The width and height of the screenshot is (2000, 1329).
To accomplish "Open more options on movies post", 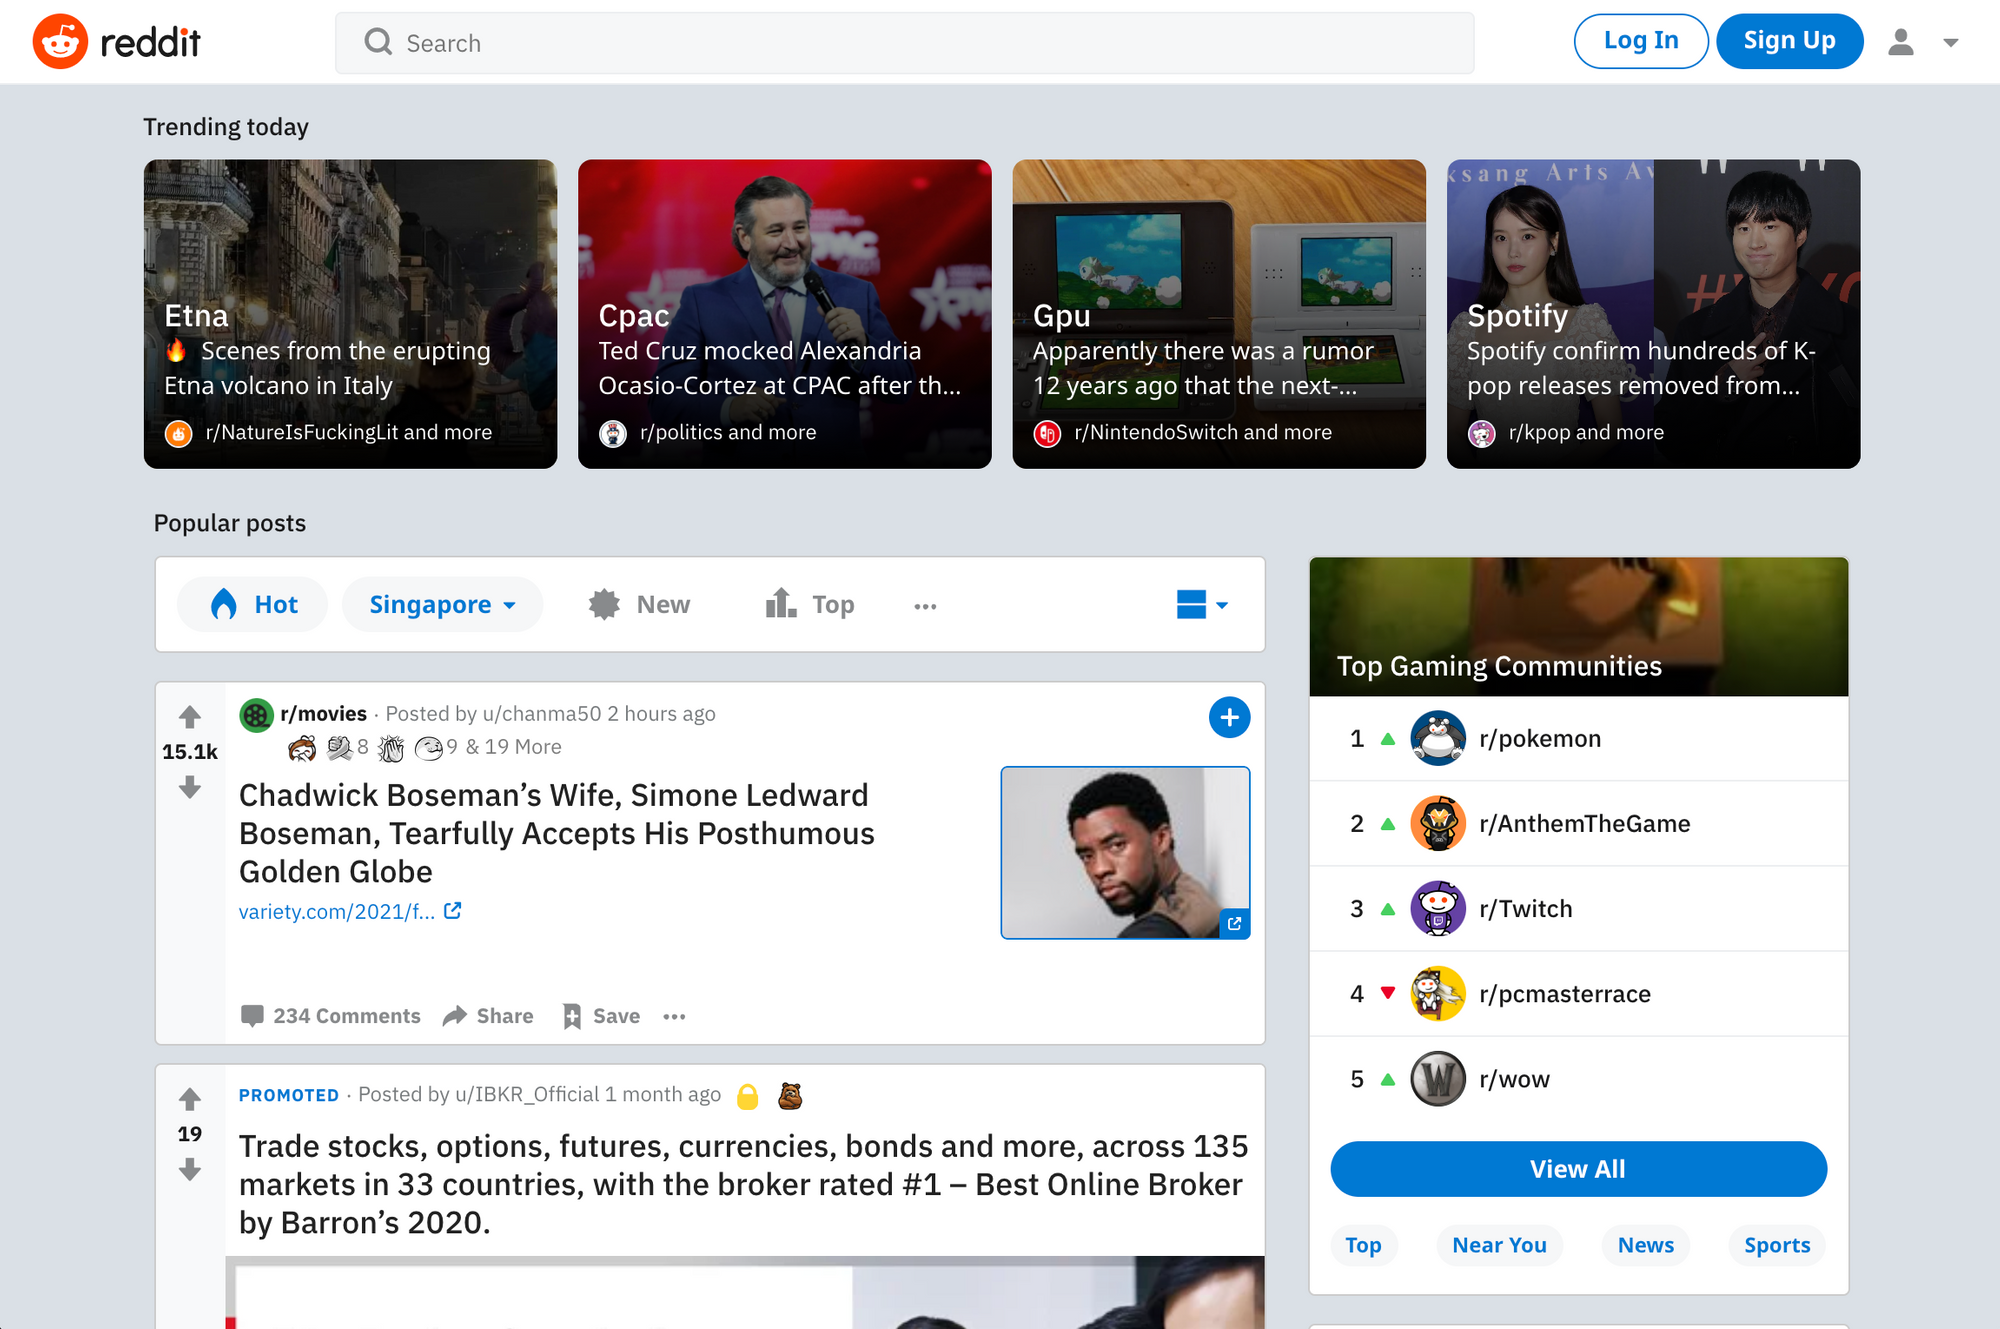I will (674, 1017).
